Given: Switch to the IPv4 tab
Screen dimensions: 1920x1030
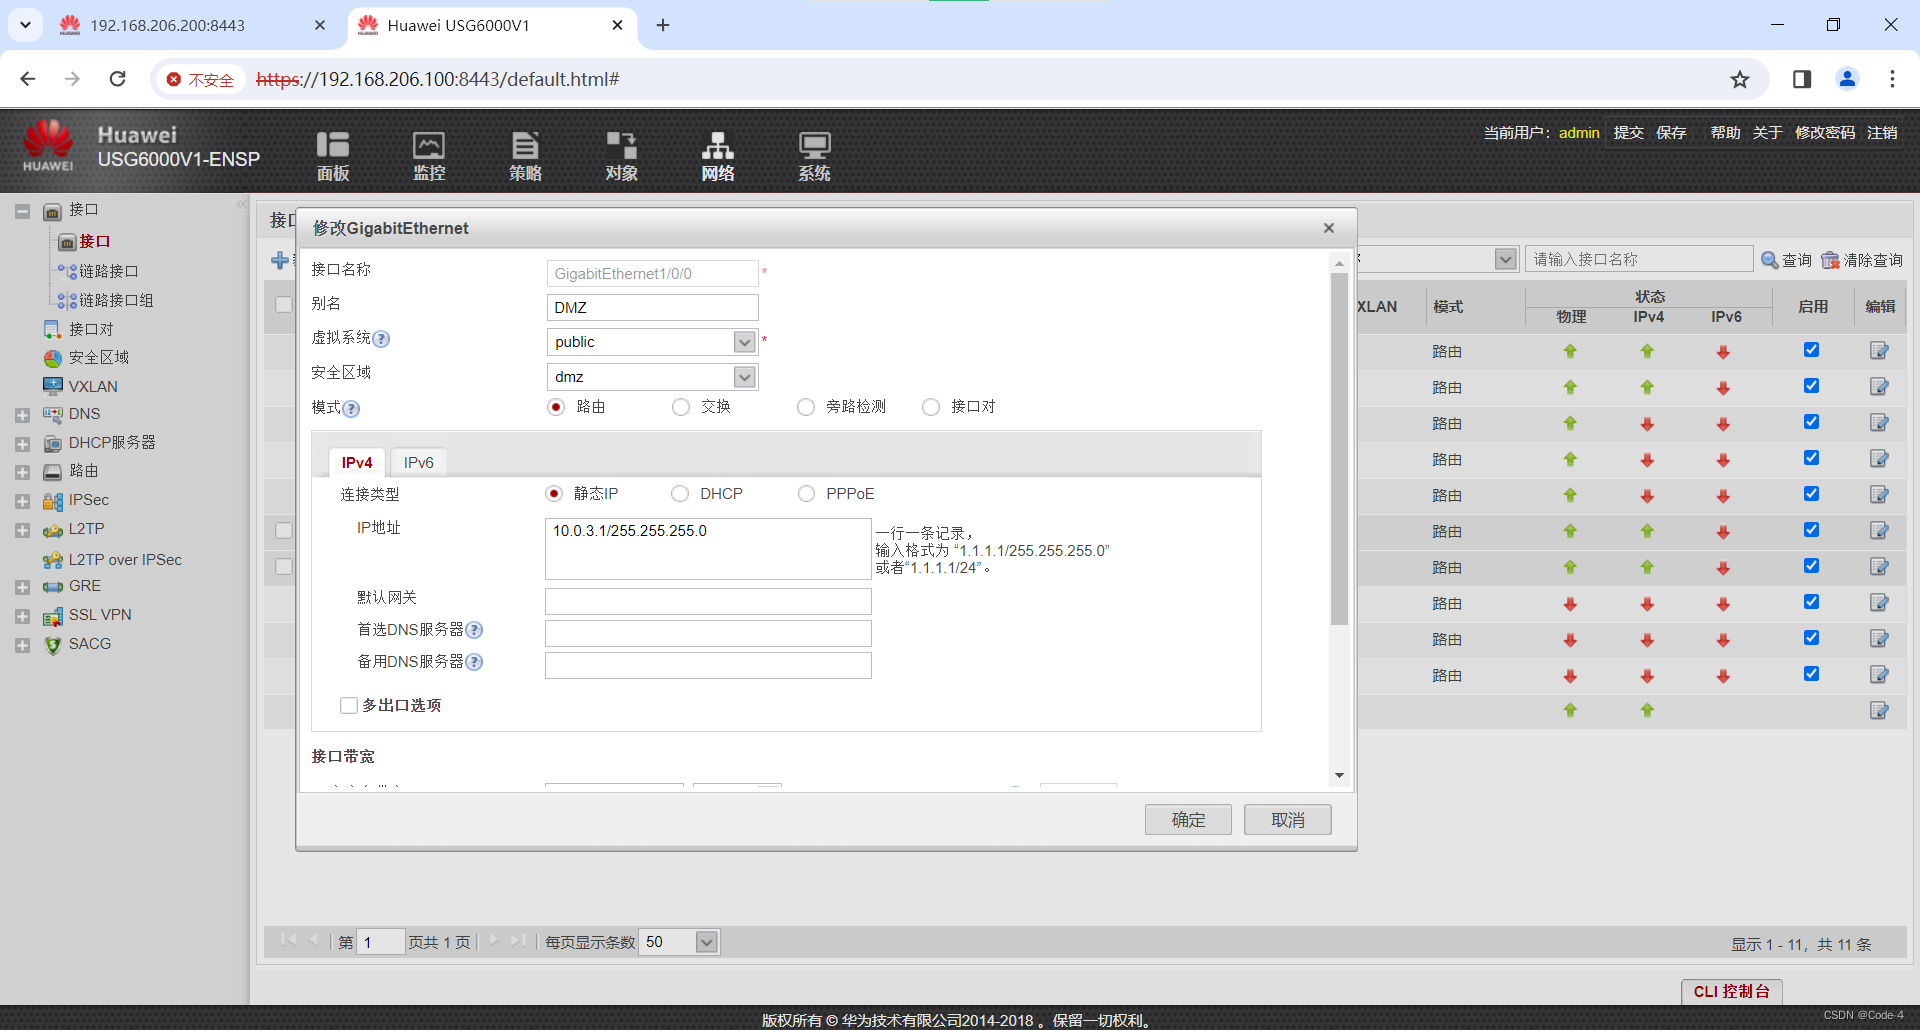Looking at the screenshot, I should (357, 462).
